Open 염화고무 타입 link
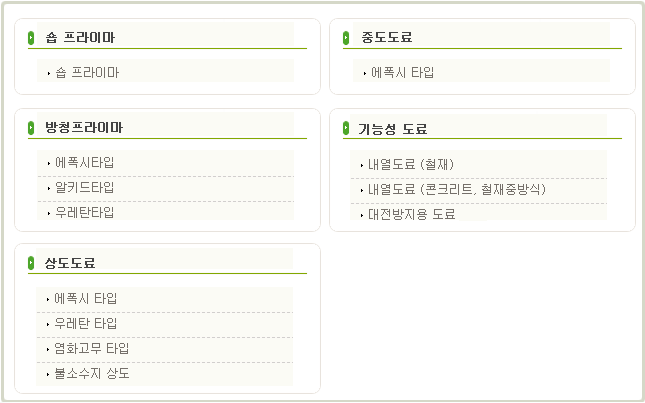Viewport: 645px width, 403px height. [92, 349]
